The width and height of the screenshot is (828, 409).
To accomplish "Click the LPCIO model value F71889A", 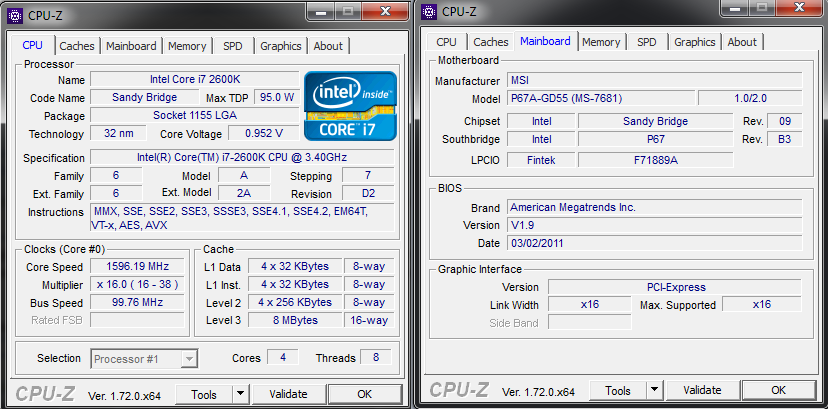I will (x=655, y=160).
